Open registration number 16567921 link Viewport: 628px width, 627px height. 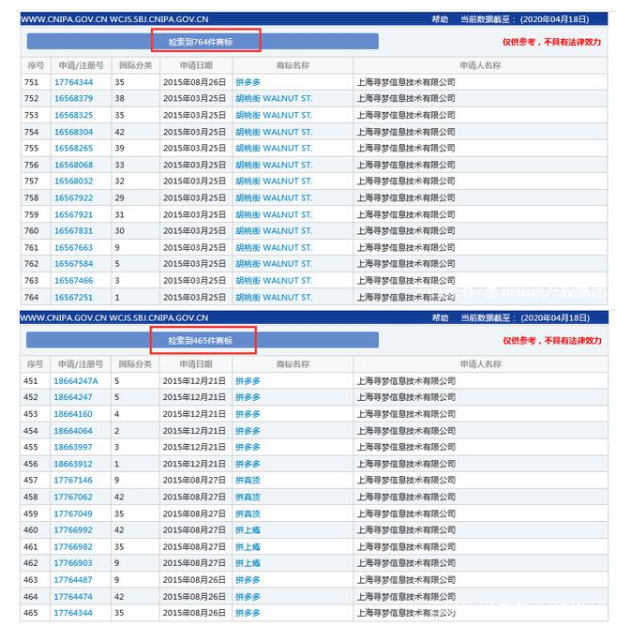[74, 215]
